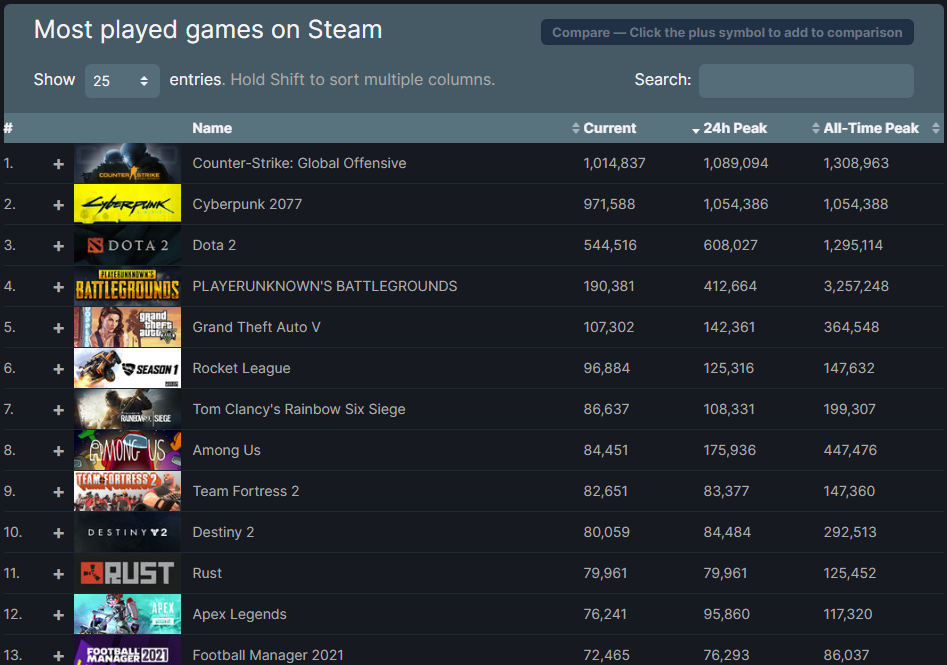Click current players value 1,014,837
This screenshot has height=665, width=947.
pyautogui.click(x=614, y=163)
